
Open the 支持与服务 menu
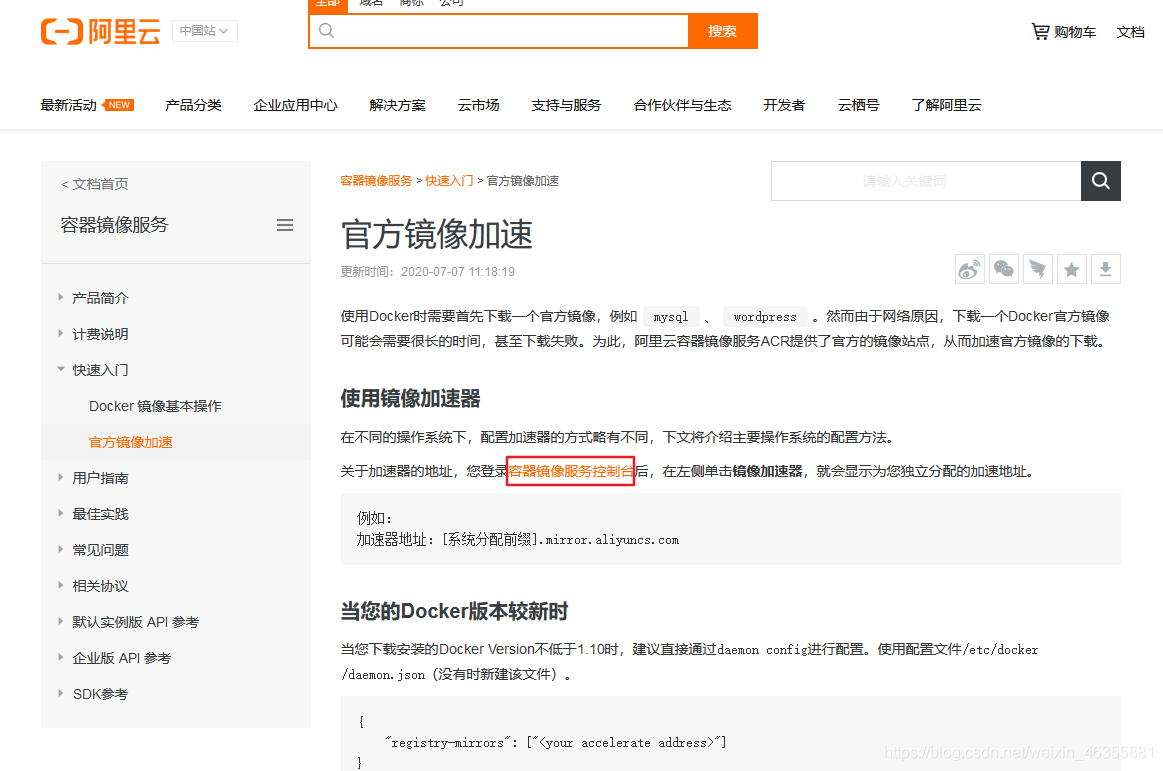click(566, 105)
